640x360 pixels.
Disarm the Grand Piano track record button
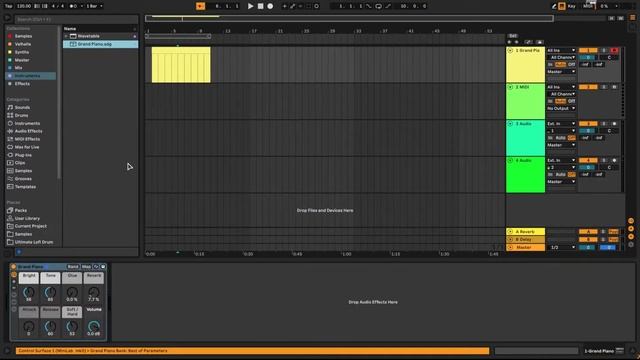[614, 50]
